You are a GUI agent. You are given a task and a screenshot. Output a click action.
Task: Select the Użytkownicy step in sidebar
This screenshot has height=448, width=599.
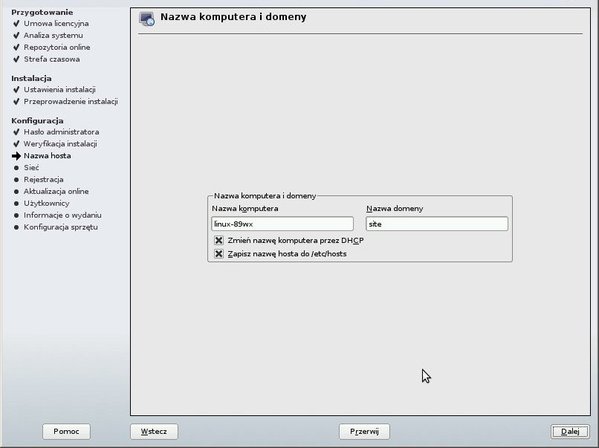click(47, 203)
